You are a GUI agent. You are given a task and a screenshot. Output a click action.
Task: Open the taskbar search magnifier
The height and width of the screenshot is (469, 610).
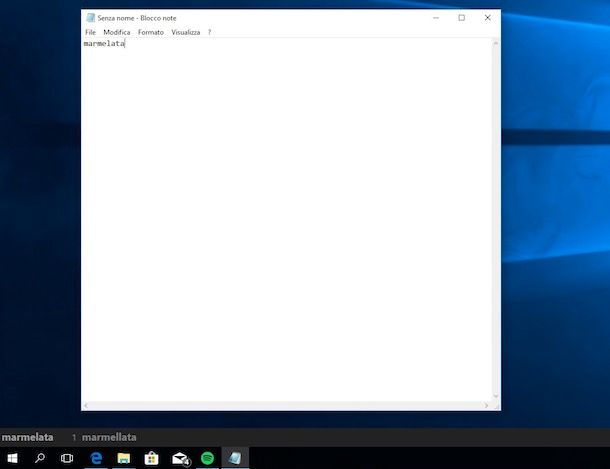(x=40, y=458)
